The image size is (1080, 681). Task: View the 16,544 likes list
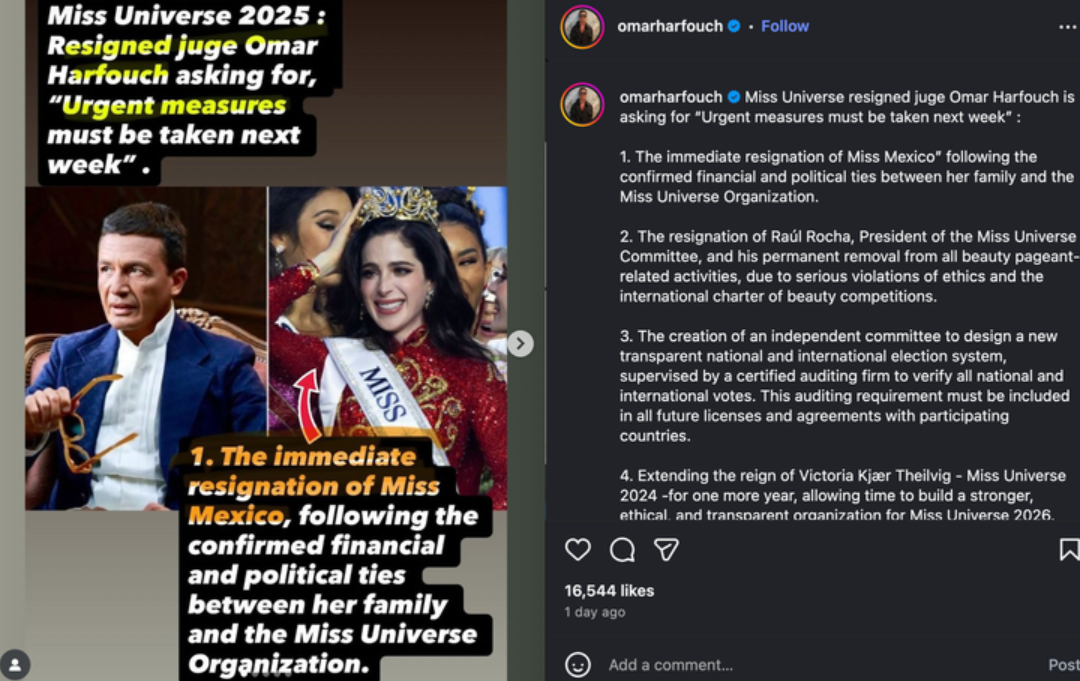(x=609, y=591)
